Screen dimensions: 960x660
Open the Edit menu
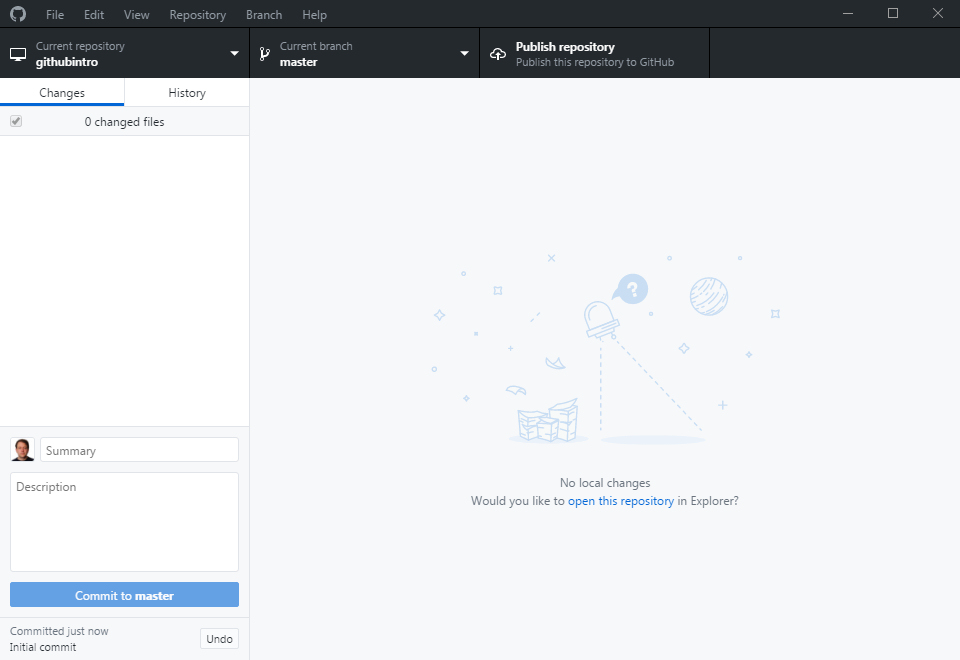[94, 15]
